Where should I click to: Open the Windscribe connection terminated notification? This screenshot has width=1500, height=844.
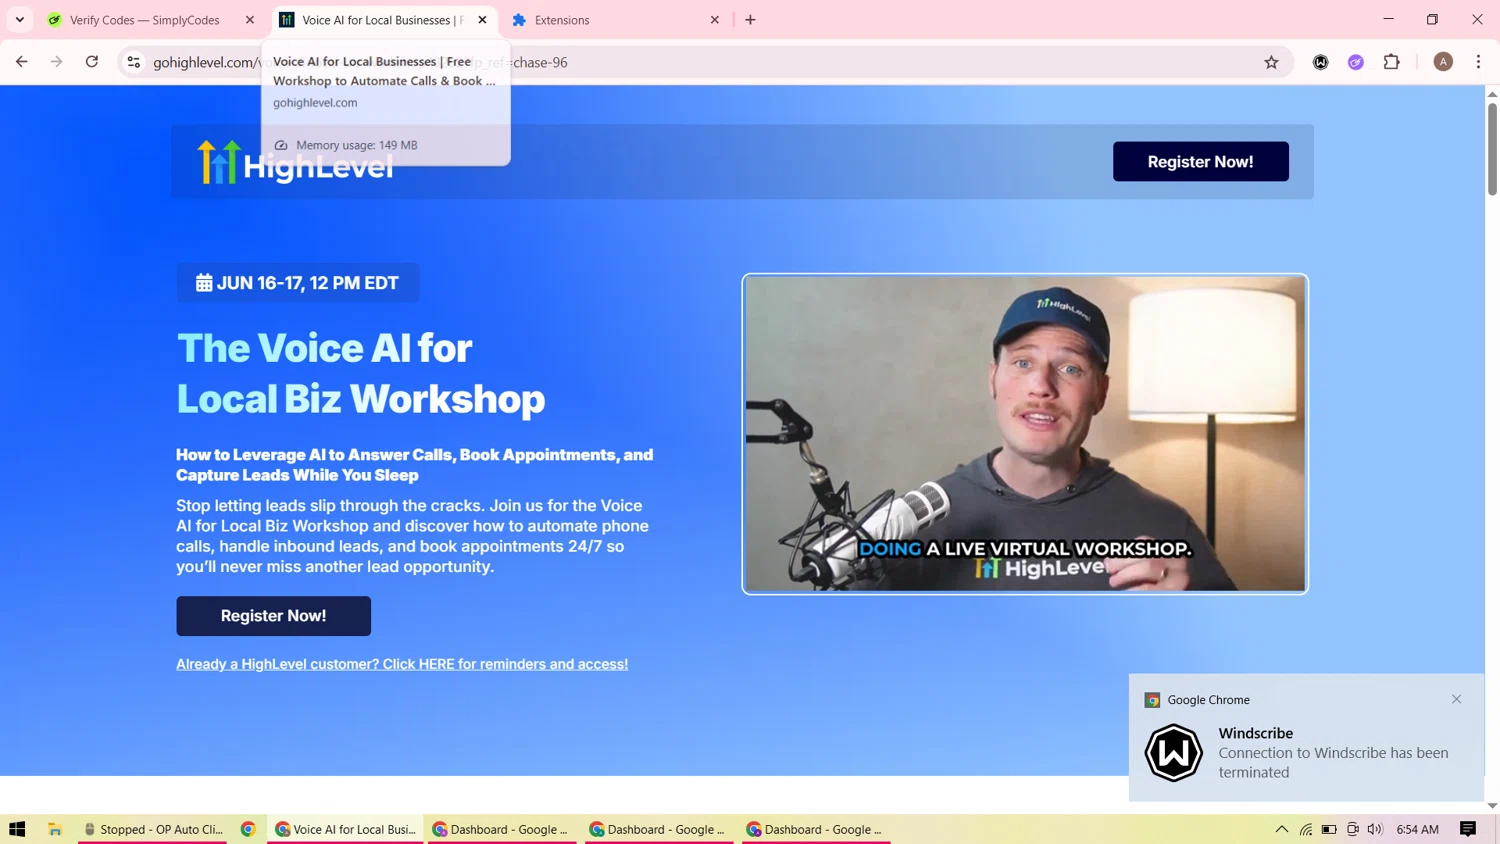click(x=1306, y=737)
